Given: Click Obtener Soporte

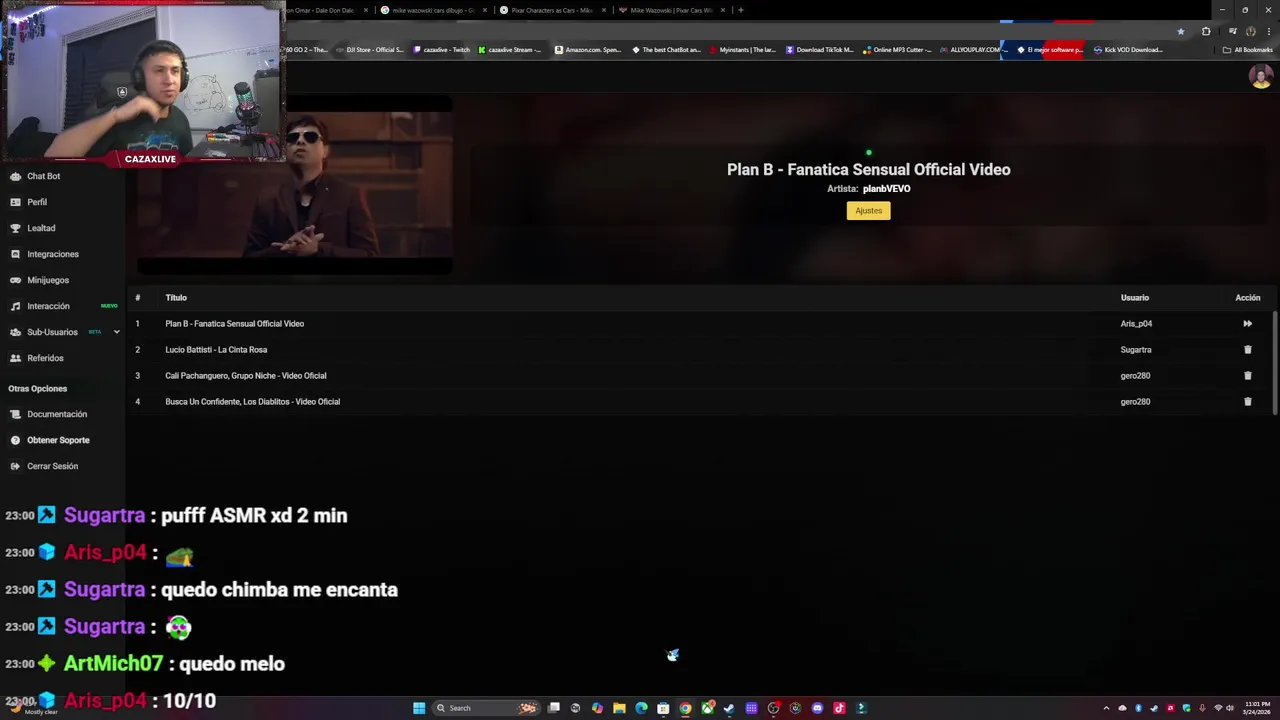Looking at the screenshot, I should point(58,440).
